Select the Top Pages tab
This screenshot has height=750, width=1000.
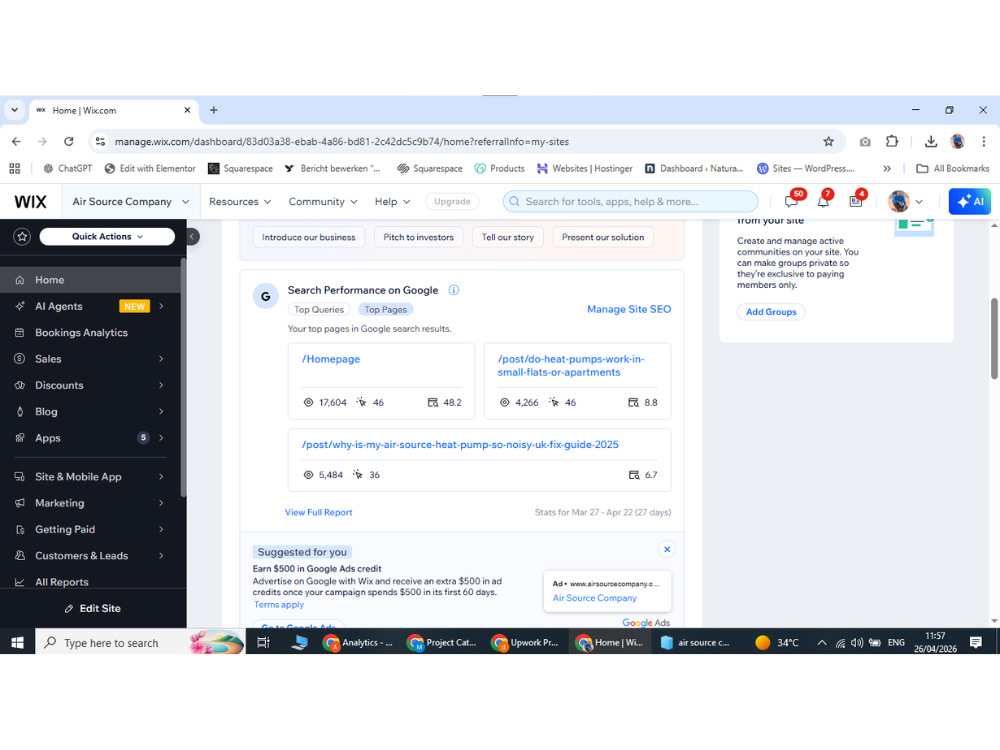[x=385, y=309]
